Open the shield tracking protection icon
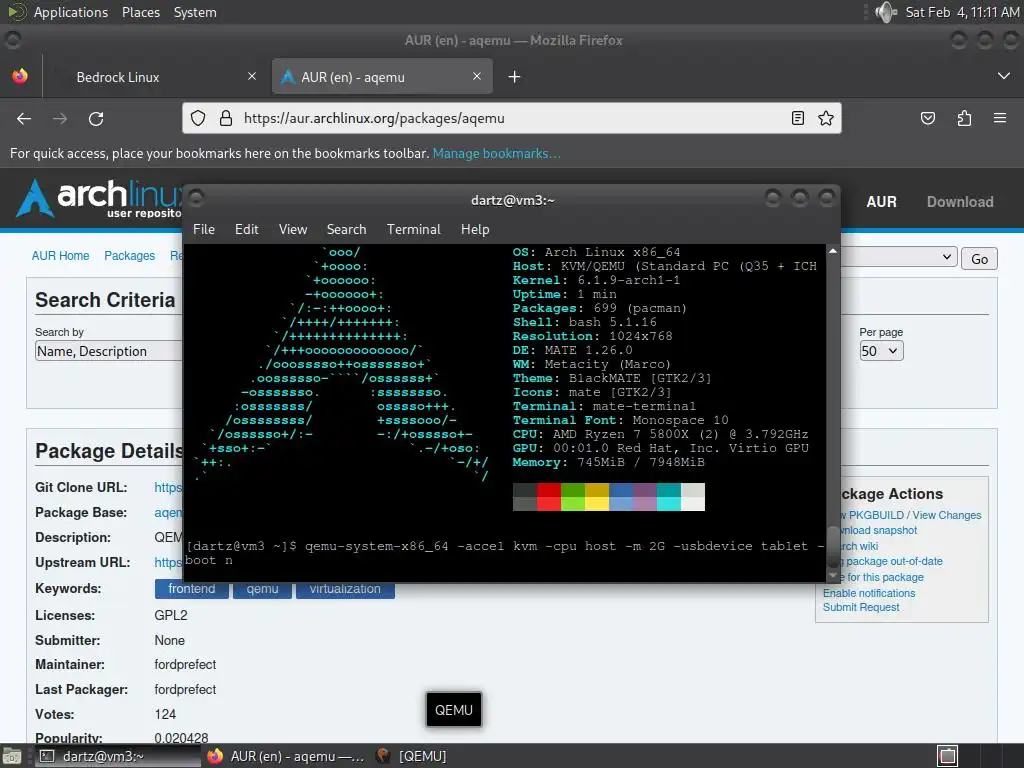This screenshot has width=1024, height=768. coord(198,118)
